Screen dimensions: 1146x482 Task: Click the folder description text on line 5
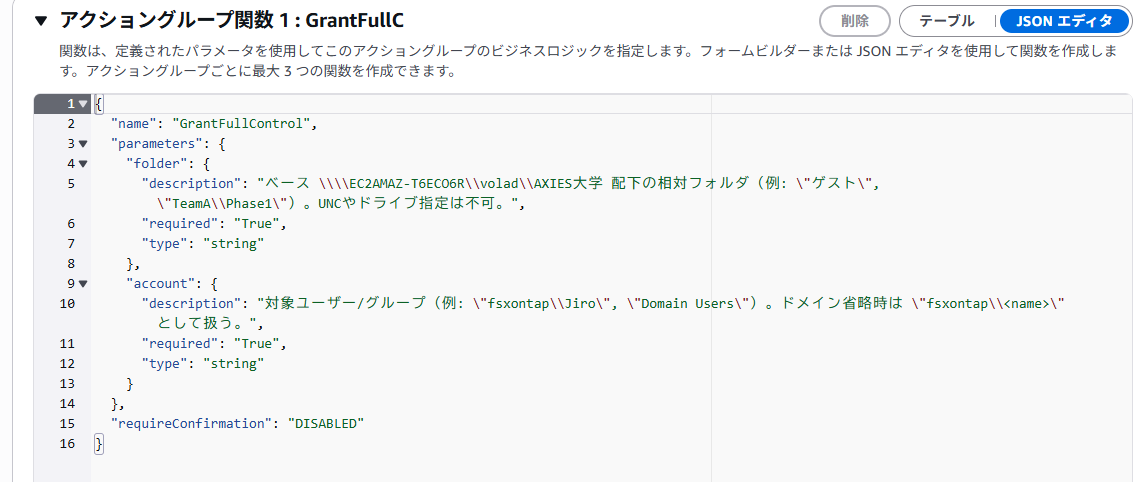[x=569, y=194]
